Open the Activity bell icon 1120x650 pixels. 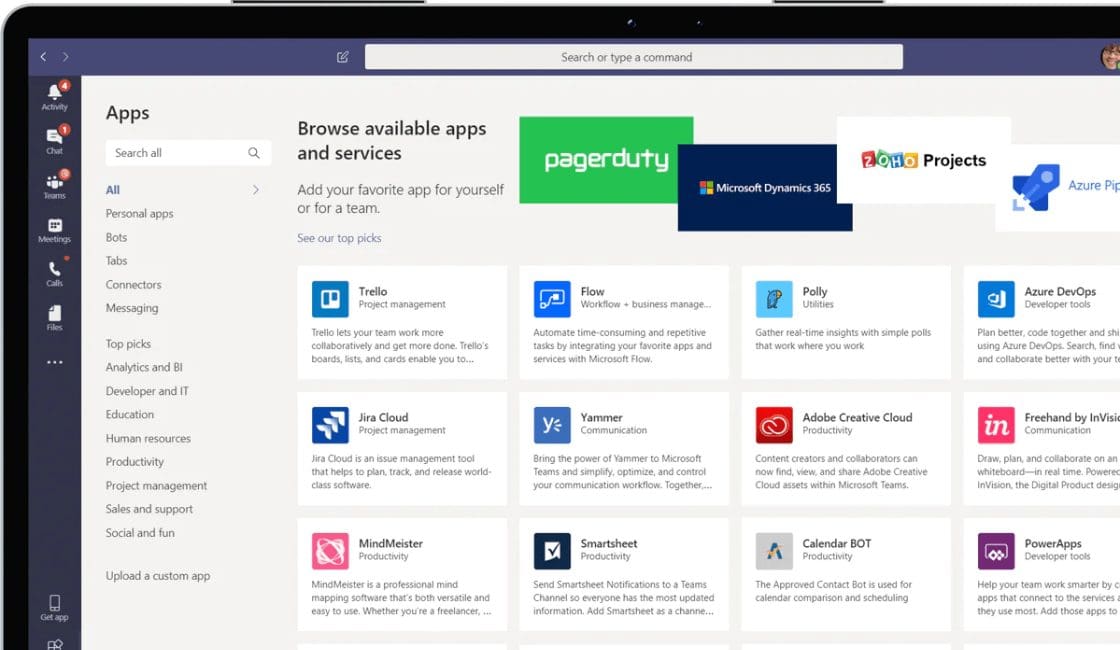click(x=54, y=94)
